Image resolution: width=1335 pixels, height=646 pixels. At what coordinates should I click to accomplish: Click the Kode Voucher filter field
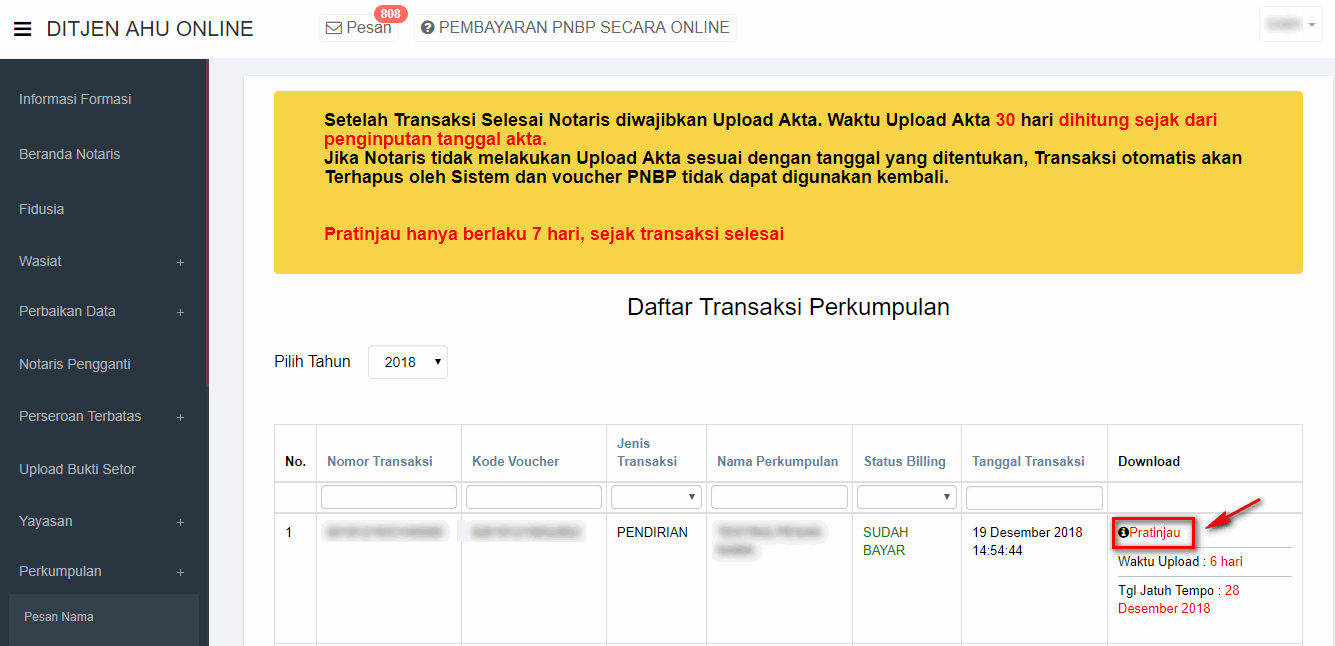click(533, 497)
